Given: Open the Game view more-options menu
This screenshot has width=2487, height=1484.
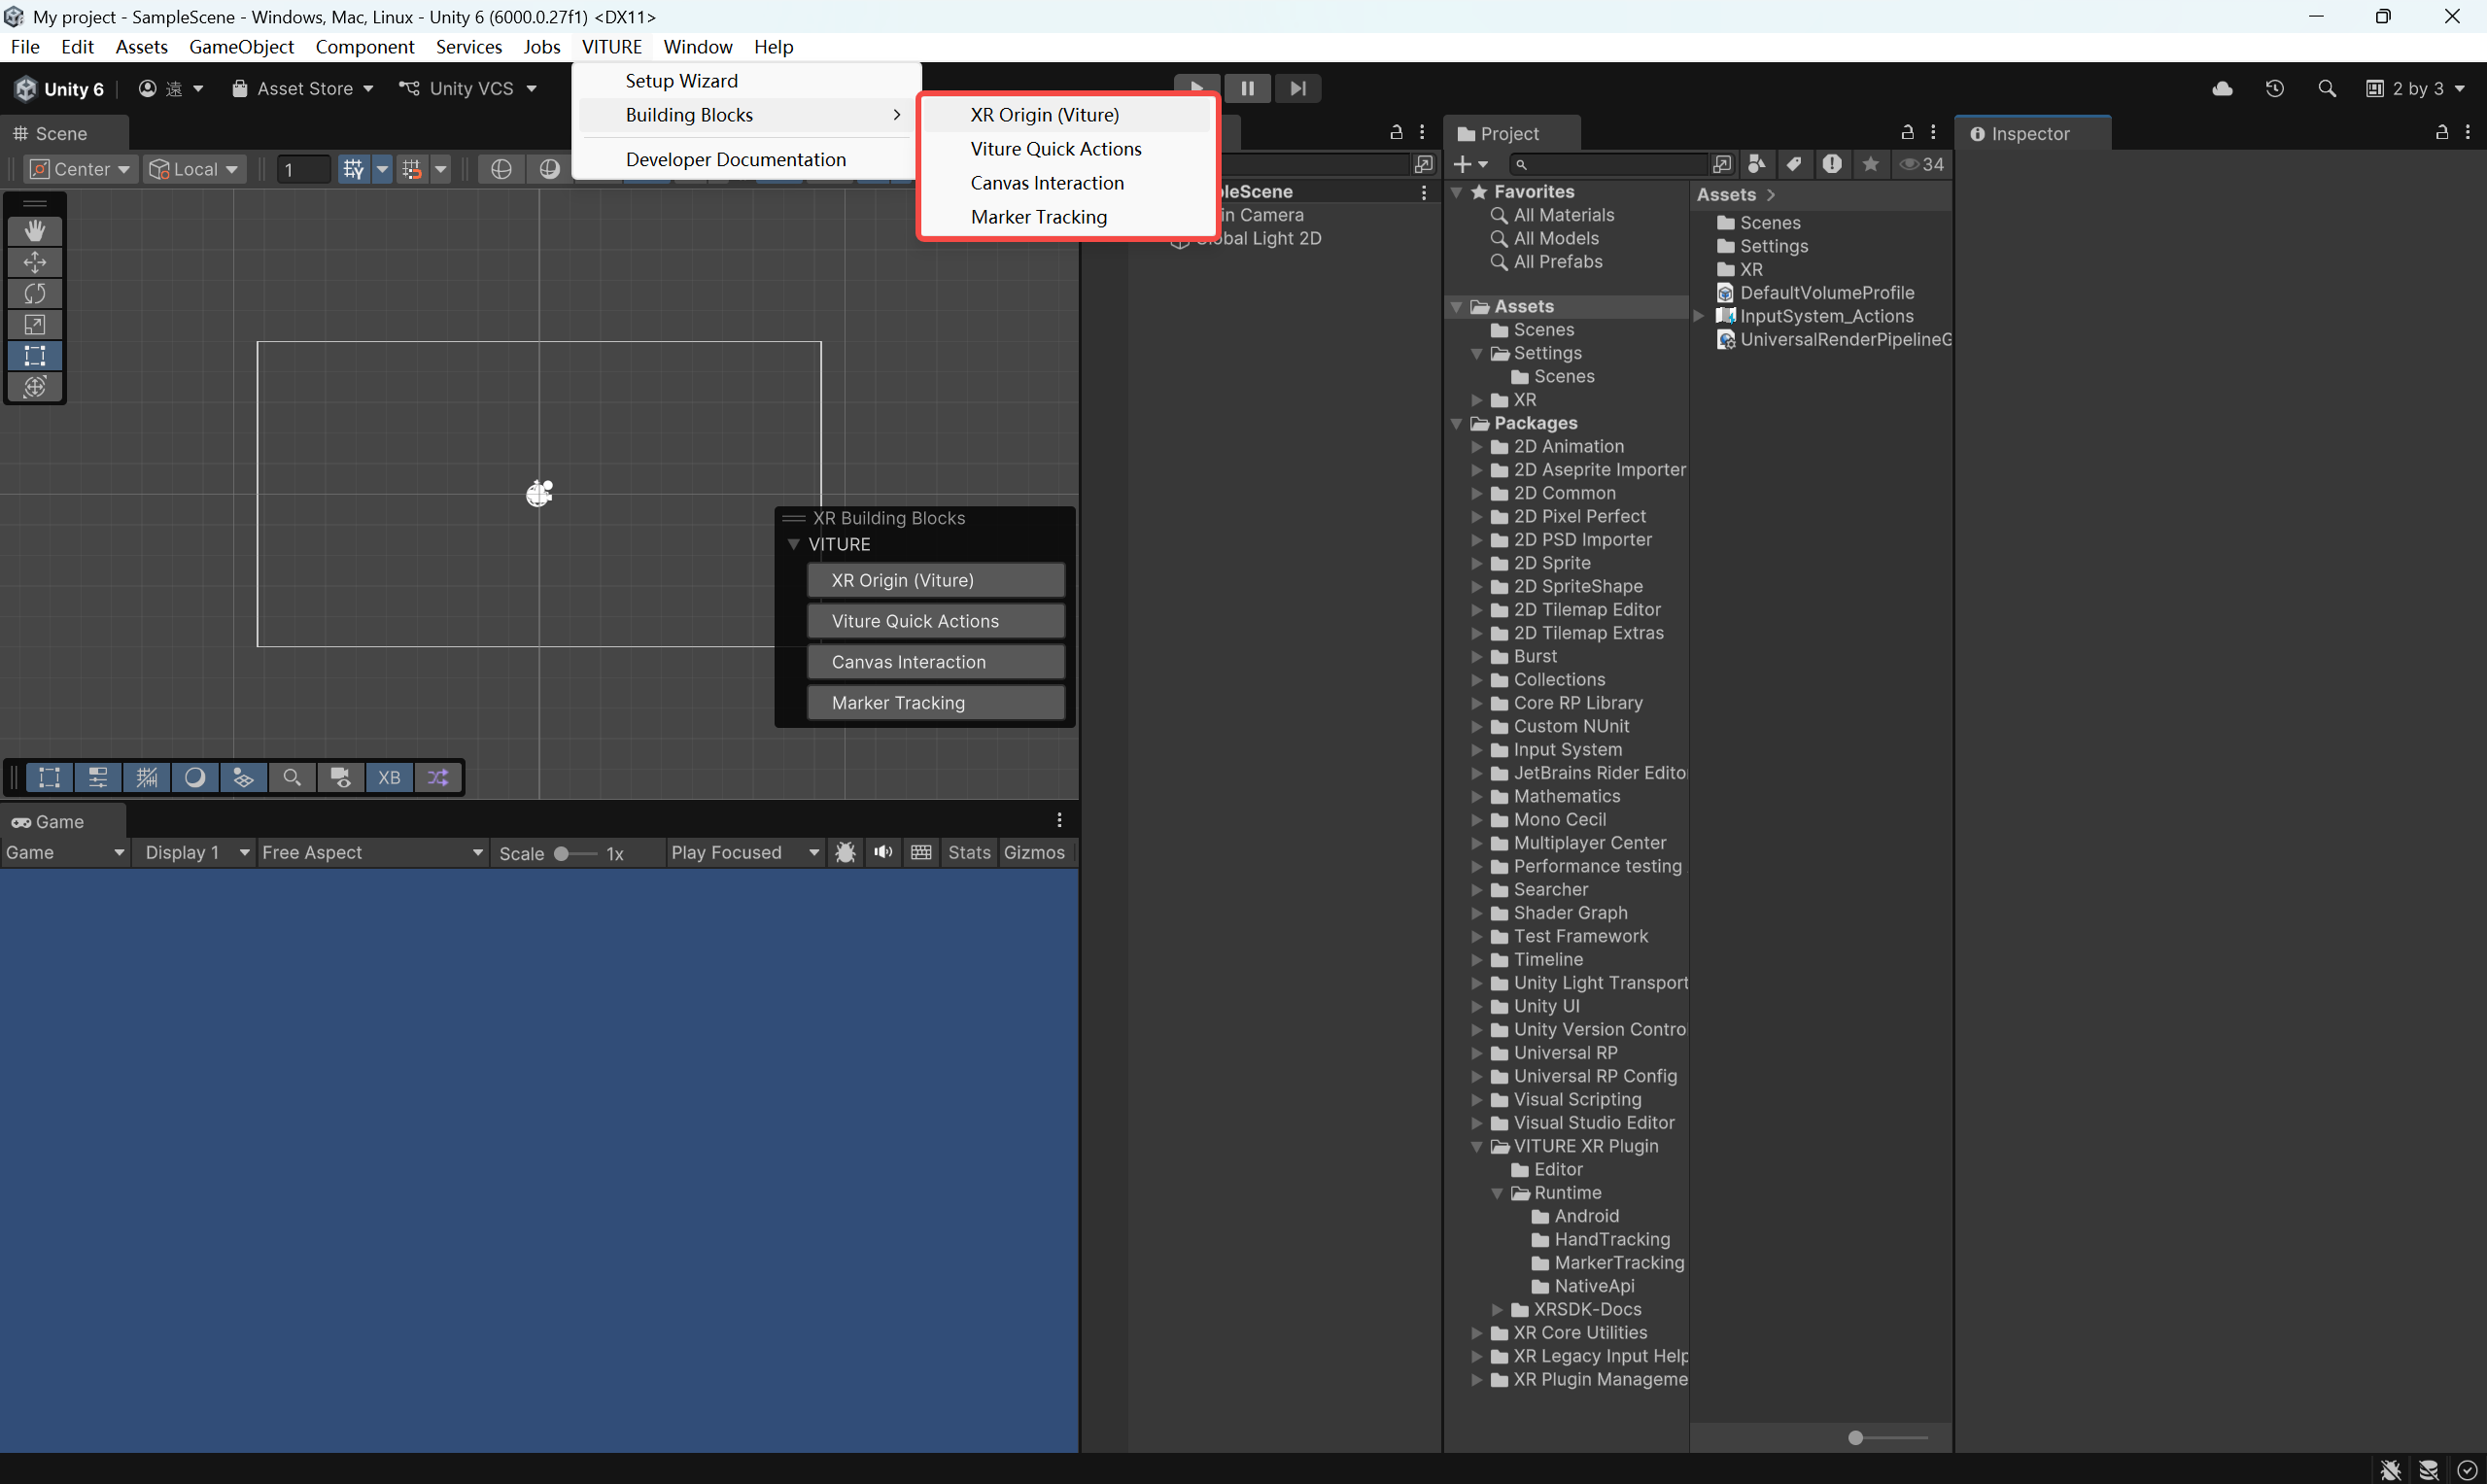Looking at the screenshot, I should 1059,820.
